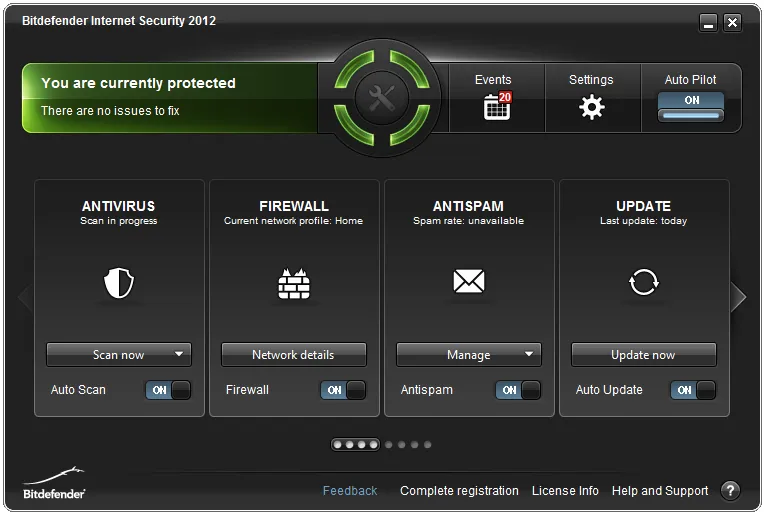
Task: Click the UPDATE panel title
Action: (643, 206)
